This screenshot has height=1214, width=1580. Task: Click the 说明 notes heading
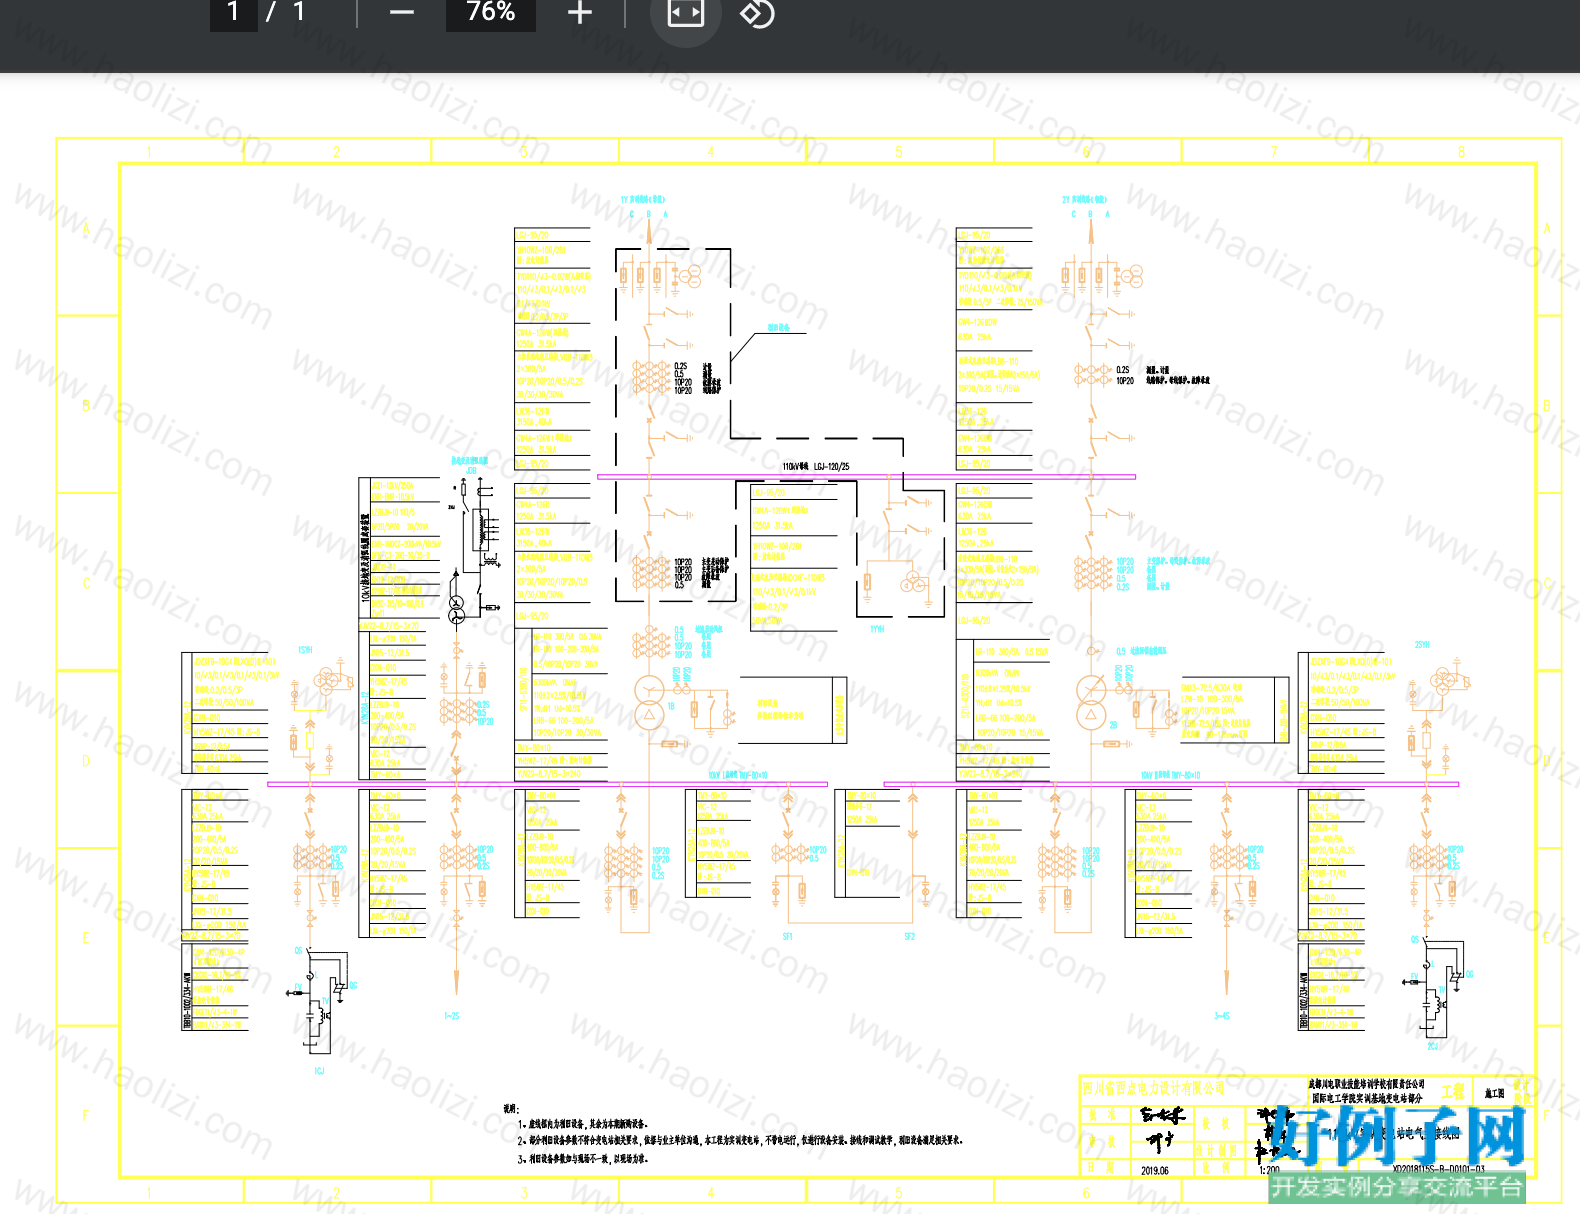511,1109
